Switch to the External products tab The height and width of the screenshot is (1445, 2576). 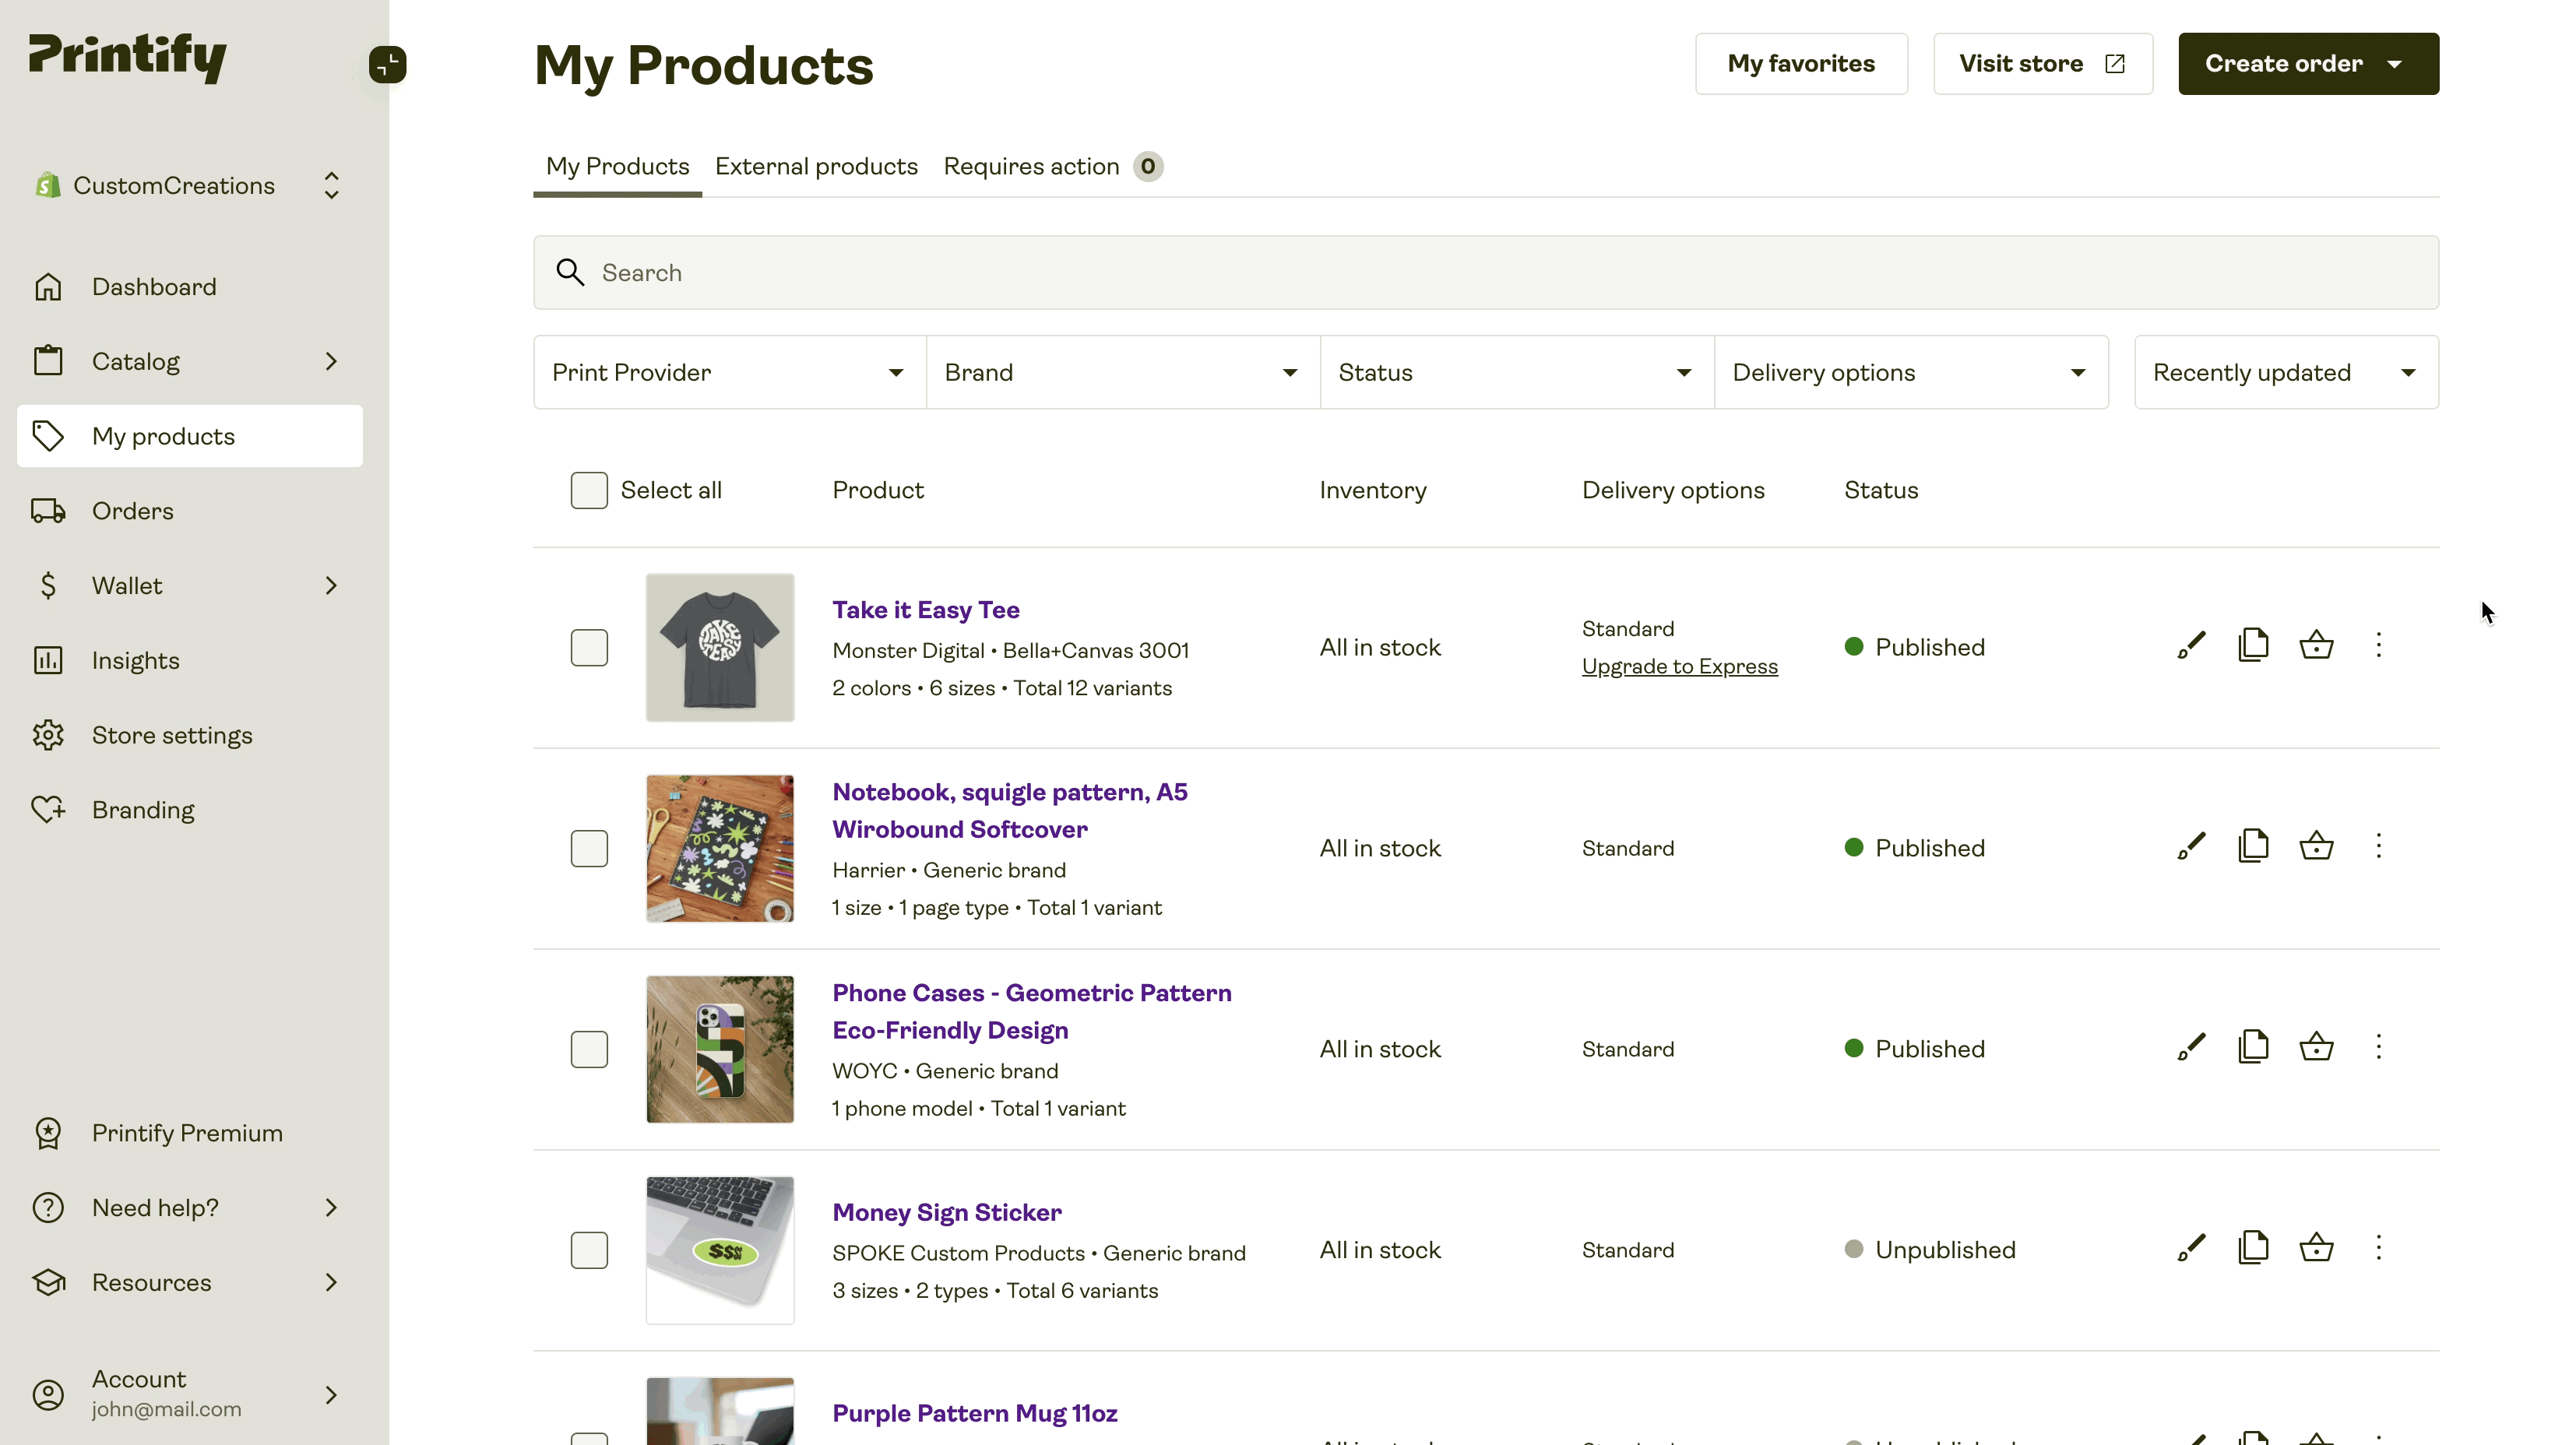[x=816, y=167]
